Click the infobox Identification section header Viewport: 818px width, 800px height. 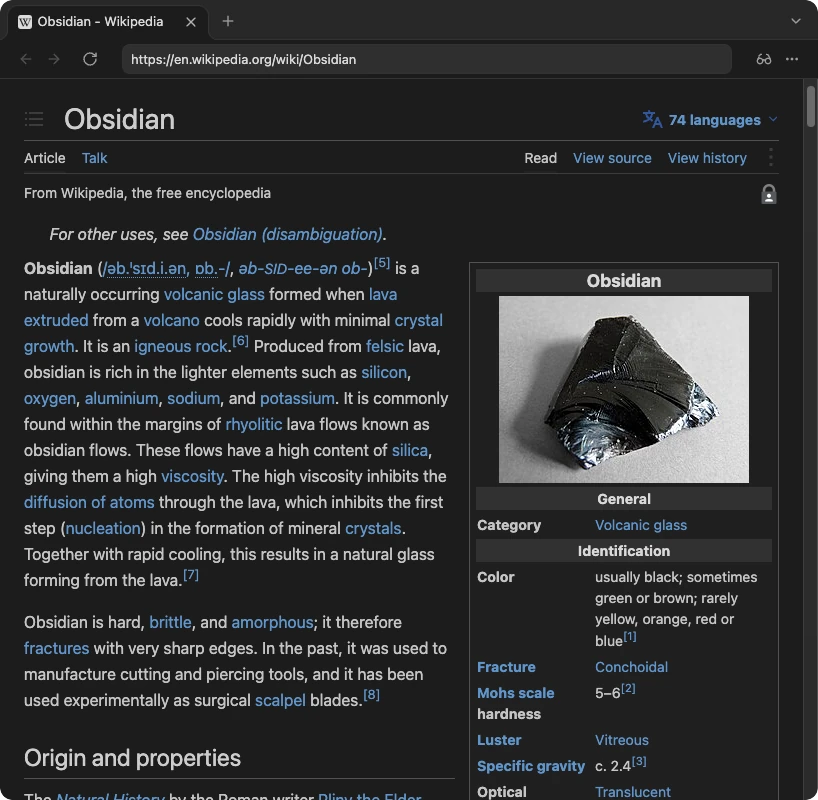(623, 552)
